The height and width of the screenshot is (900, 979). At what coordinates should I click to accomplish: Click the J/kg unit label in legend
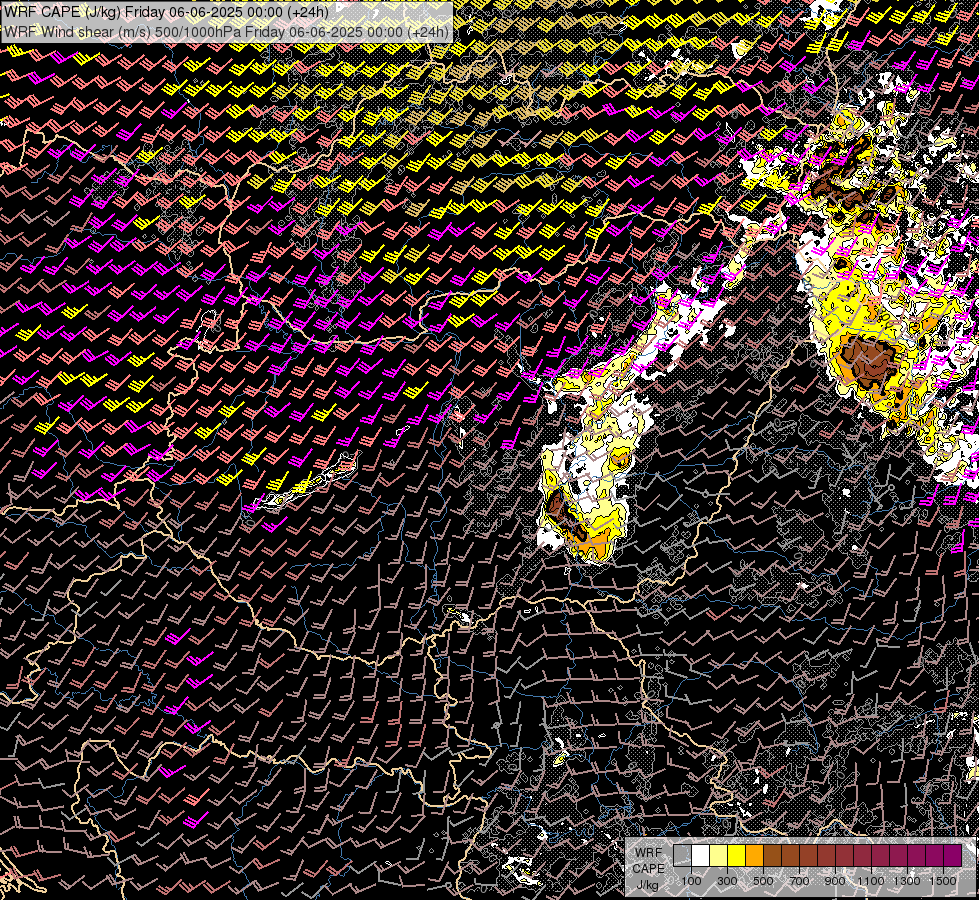coord(647,885)
